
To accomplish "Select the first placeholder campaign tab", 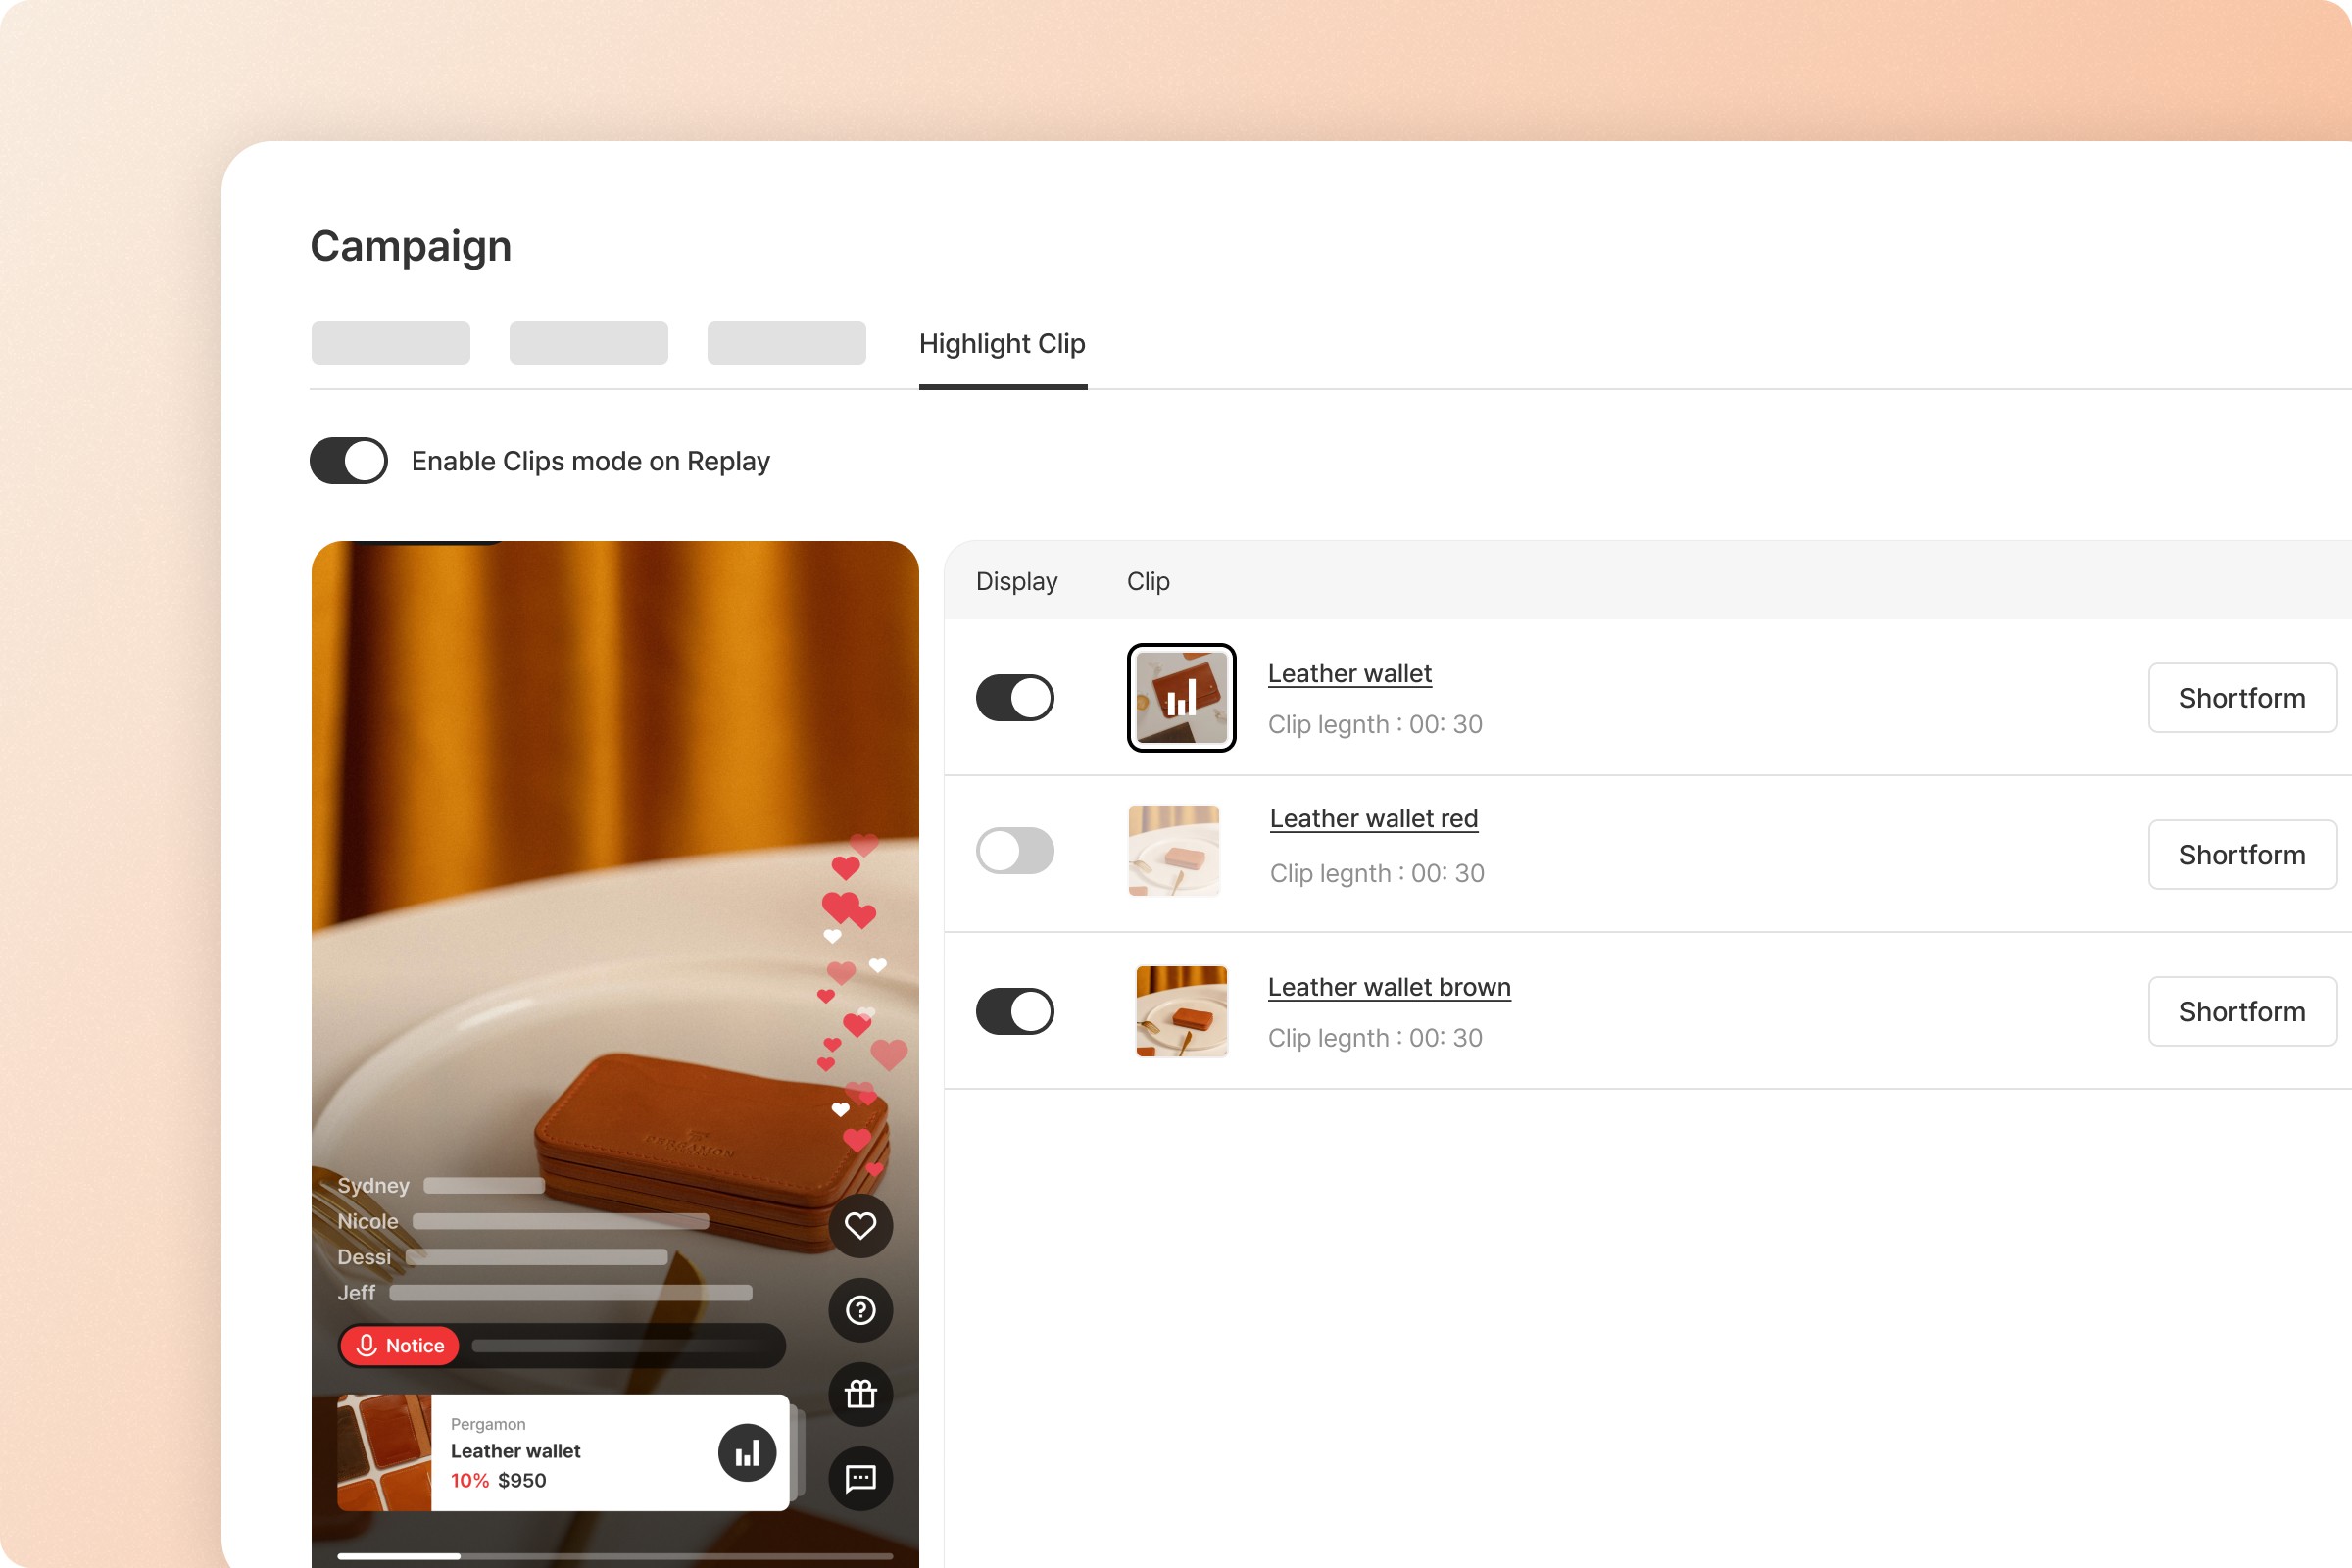I will click(x=390, y=343).
